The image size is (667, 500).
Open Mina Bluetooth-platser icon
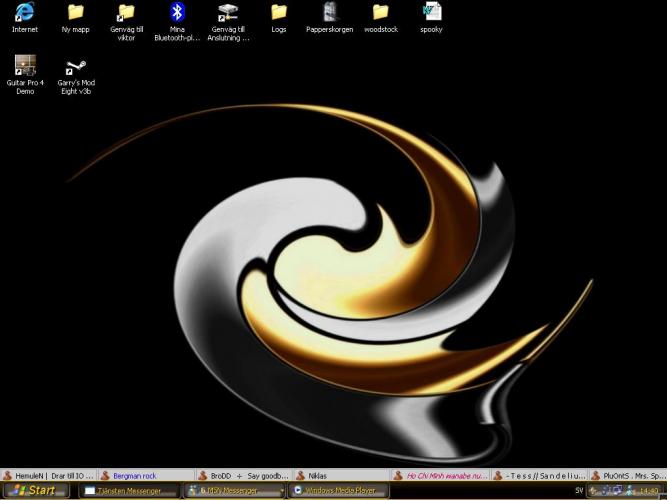point(177,13)
